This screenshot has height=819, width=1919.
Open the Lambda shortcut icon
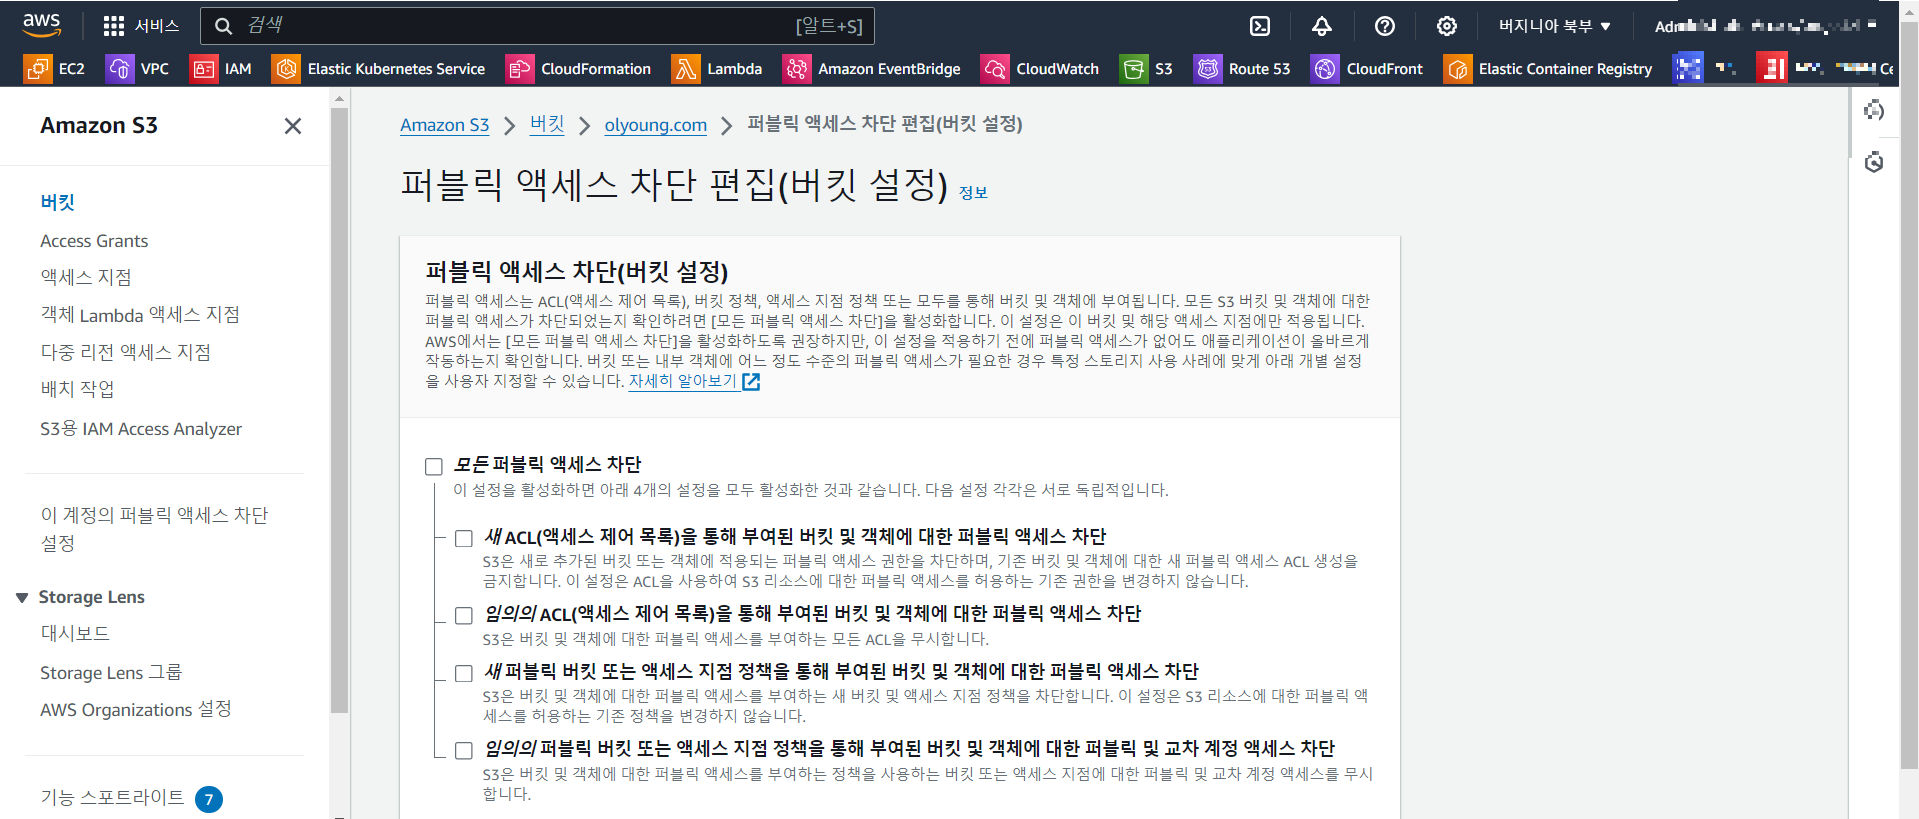(x=686, y=69)
